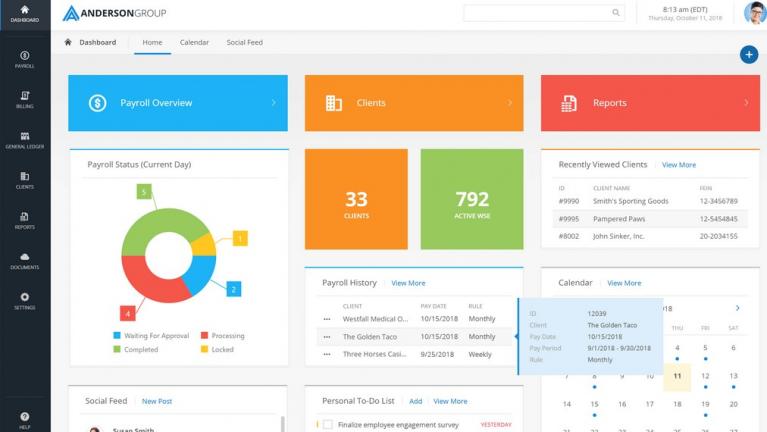This screenshot has width=767, height=432.
Task: Select Three Horses payroll history row
Action: (414, 354)
